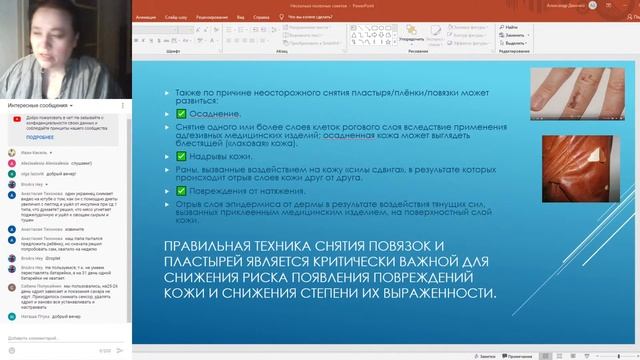The width and height of the screenshot is (640, 360).
Task: Select the star shape in shapes gallery
Action: click(x=388, y=42)
